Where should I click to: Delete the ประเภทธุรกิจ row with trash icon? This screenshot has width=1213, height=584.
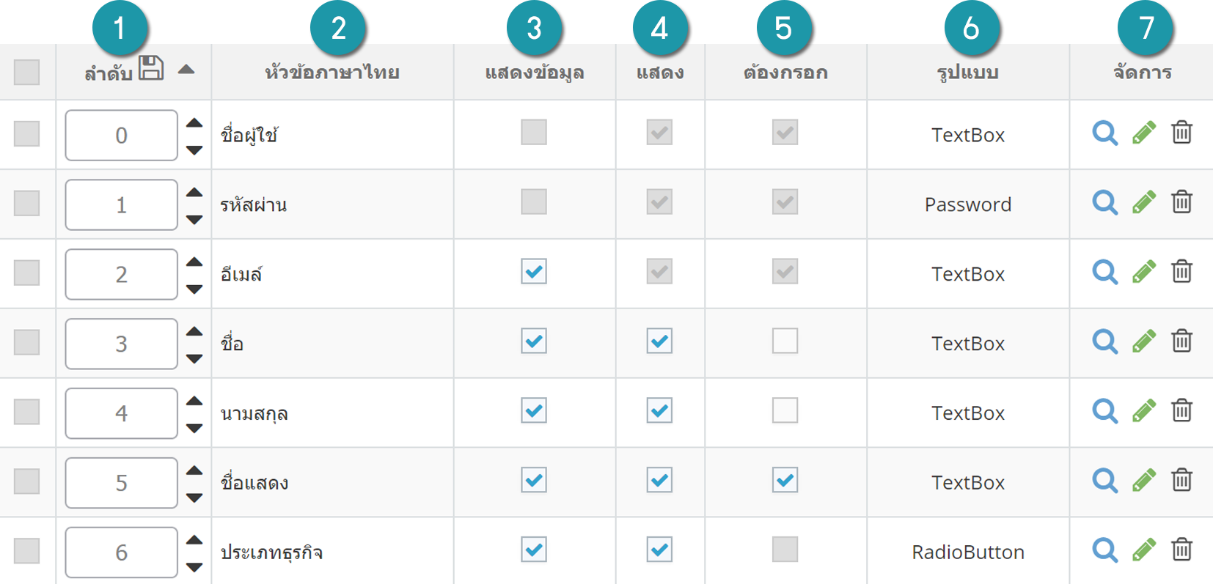click(1182, 549)
